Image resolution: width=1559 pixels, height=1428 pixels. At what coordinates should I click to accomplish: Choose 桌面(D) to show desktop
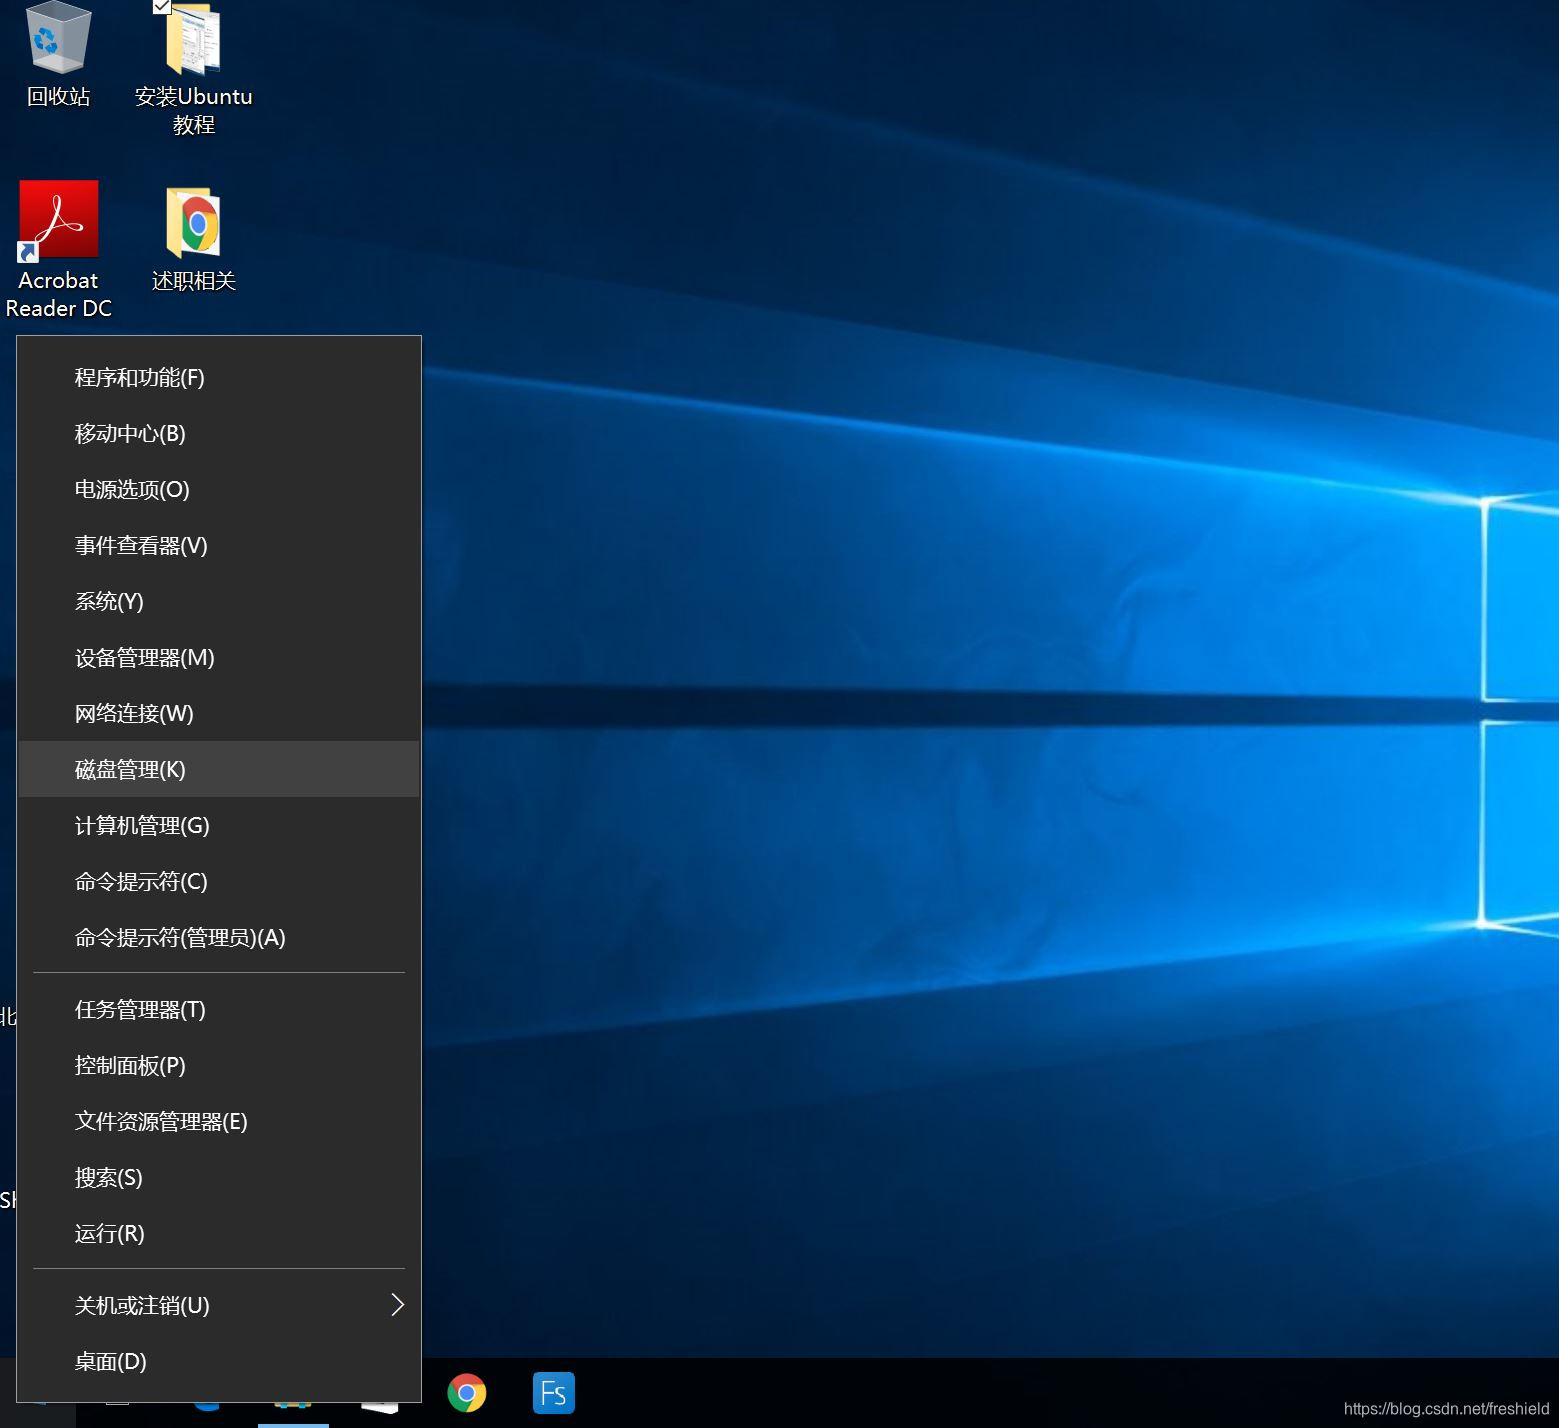click(x=219, y=1361)
